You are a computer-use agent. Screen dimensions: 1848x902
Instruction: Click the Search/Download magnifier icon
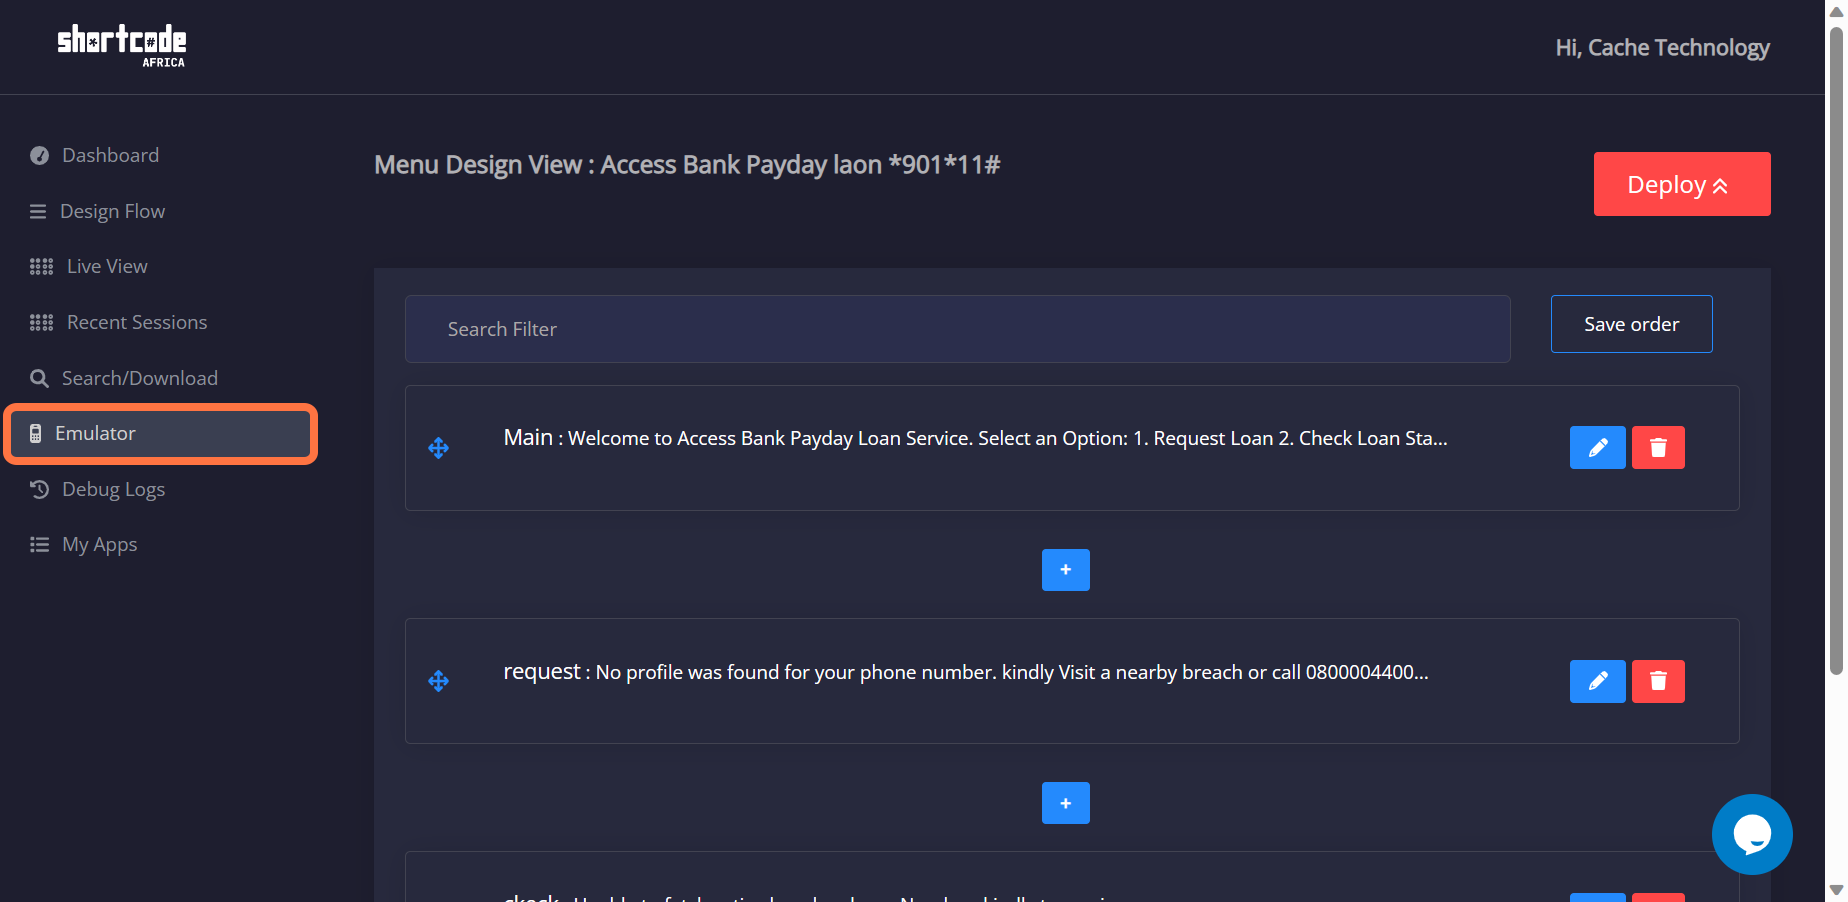(39, 378)
